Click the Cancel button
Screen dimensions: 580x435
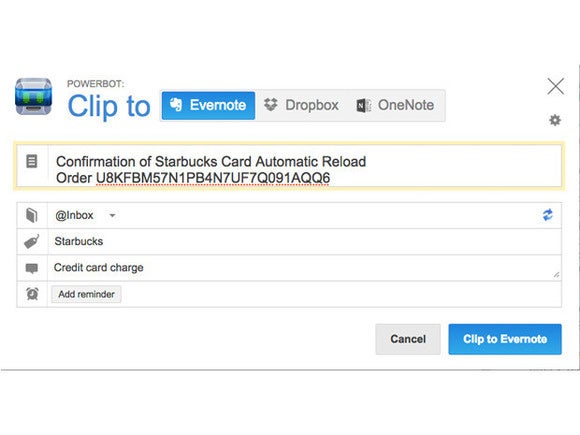click(x=408, y=339)
